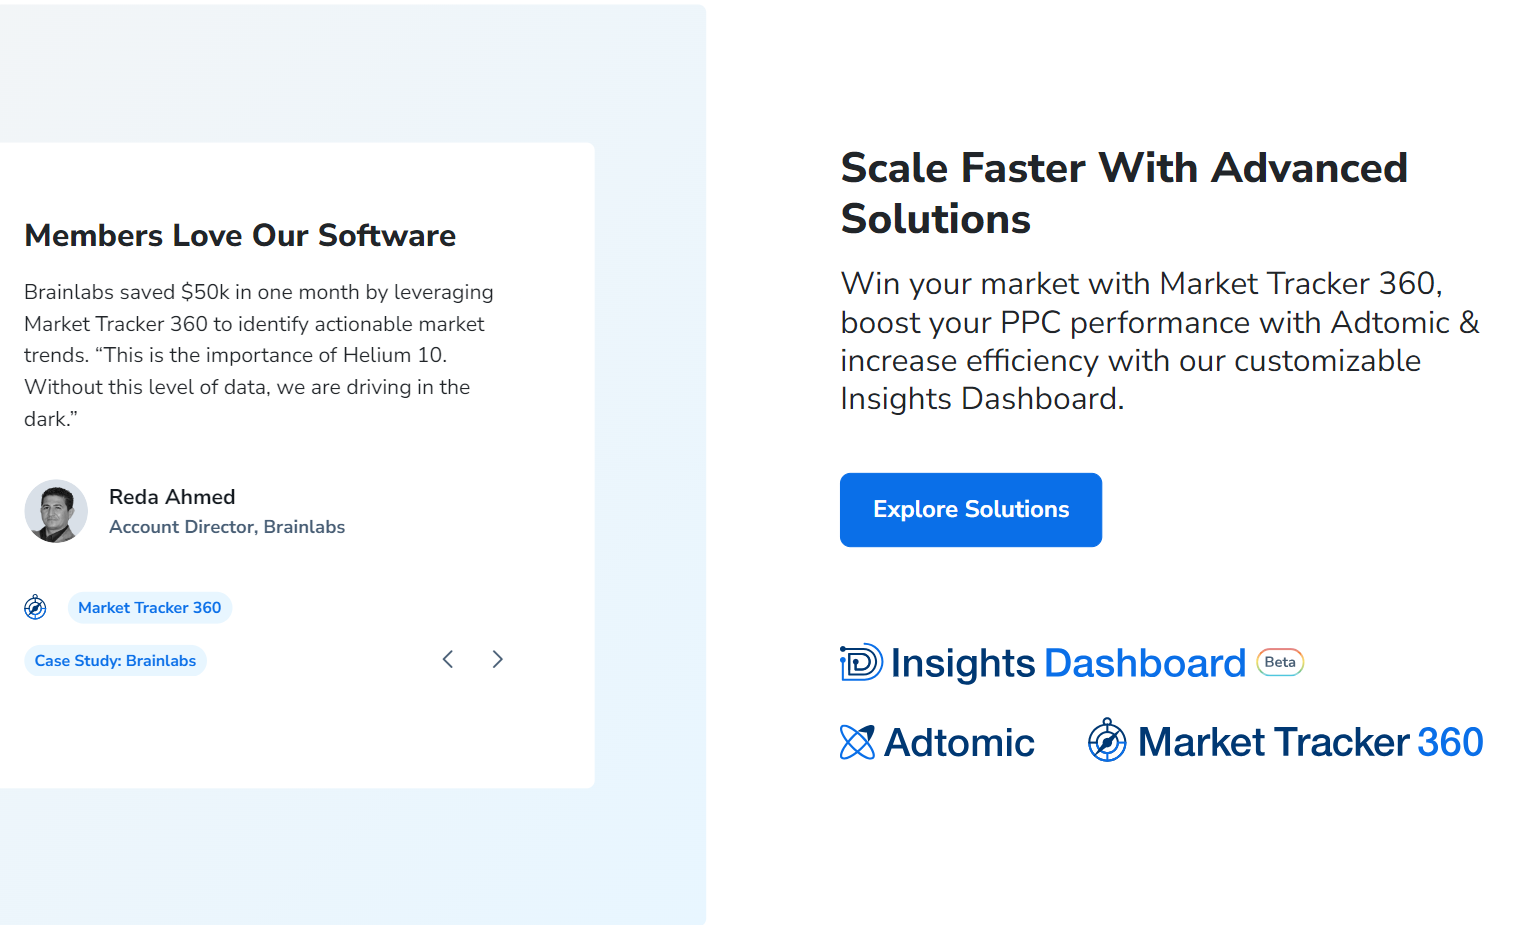The image size is (1540, 926).
Task: Click the Scale Faster With Advanced Solutions heading
Action: pos(1124,193)
